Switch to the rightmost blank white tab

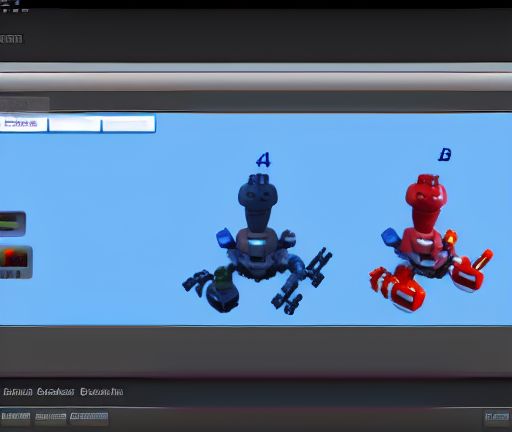point(128,124)
